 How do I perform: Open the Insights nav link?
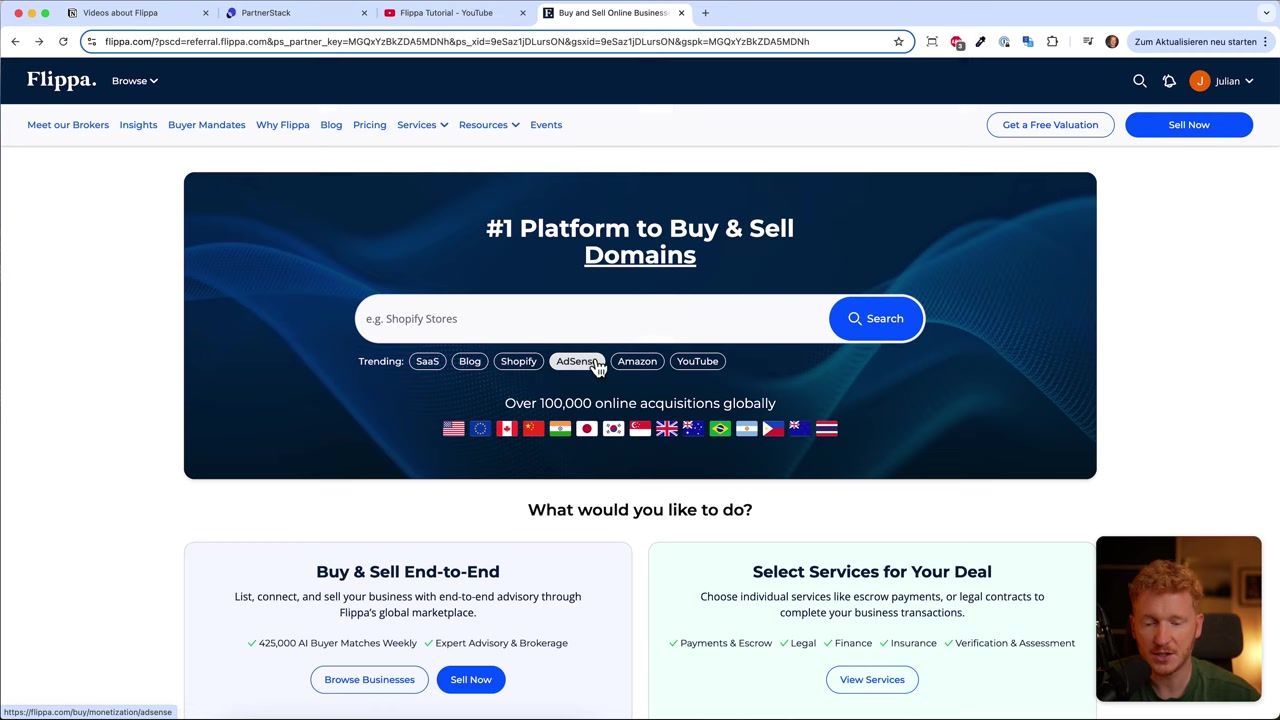tap(138, 125)
